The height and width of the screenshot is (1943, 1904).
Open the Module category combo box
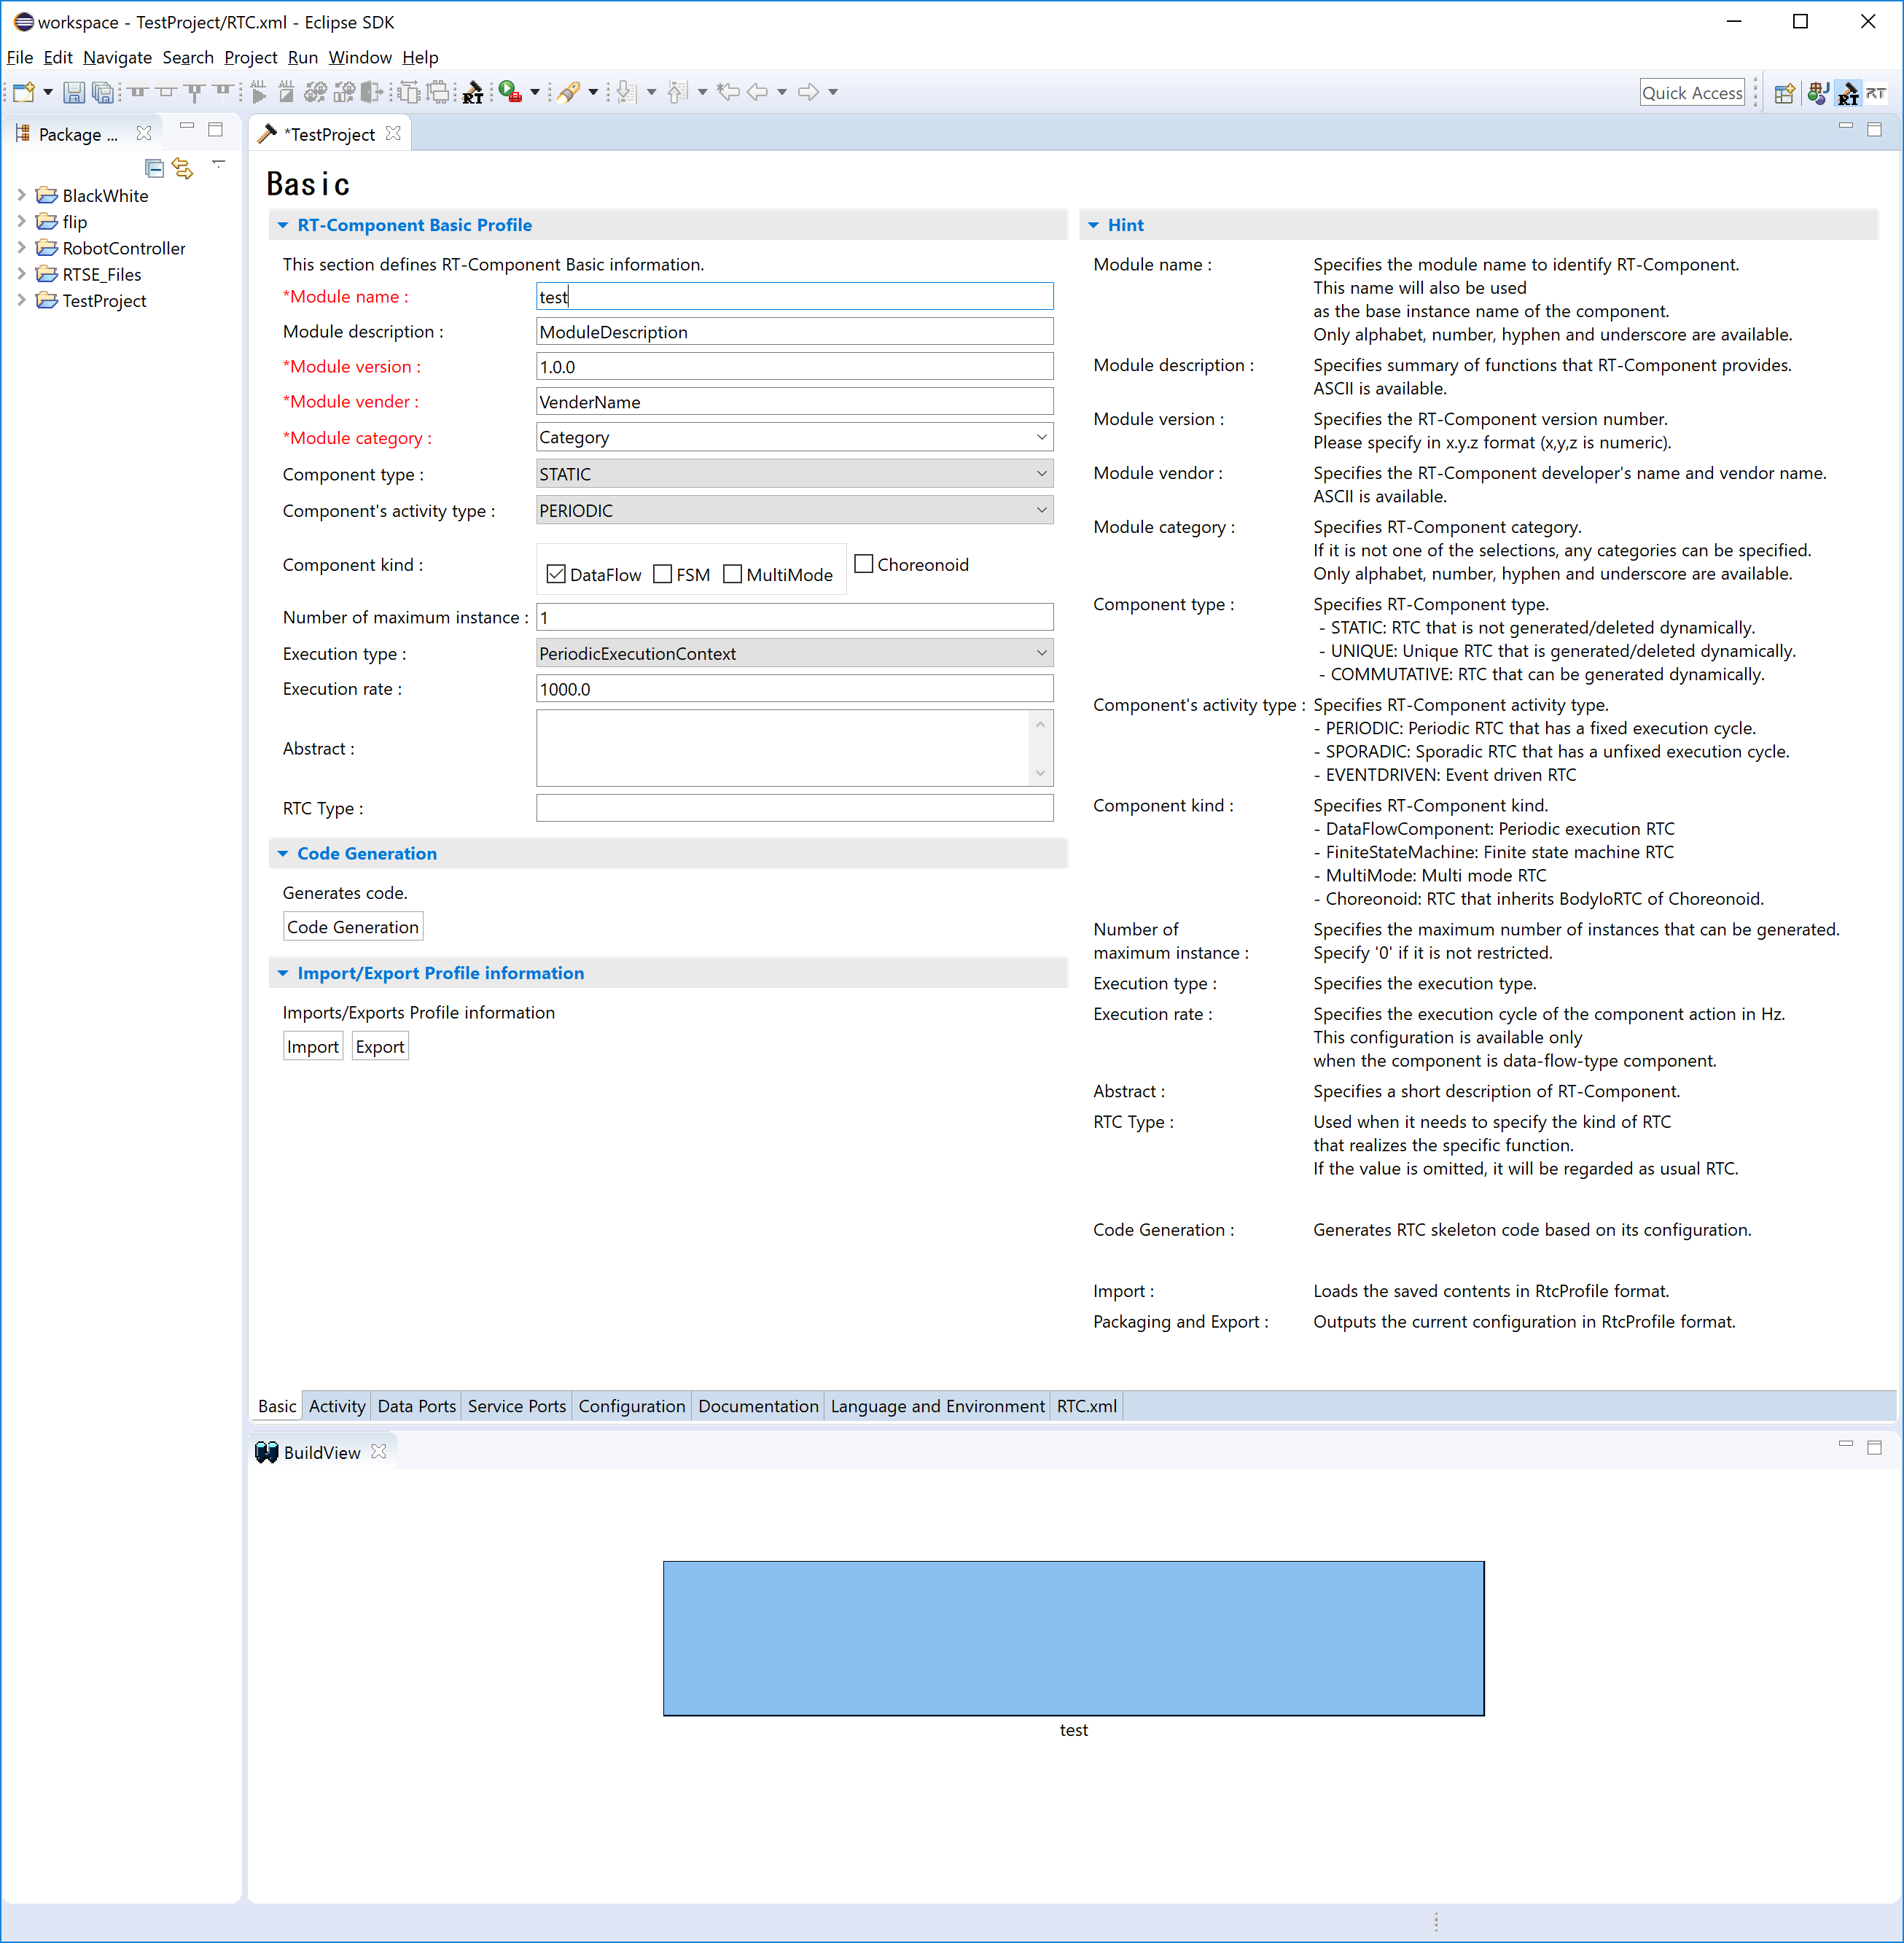coord(1041,437)
